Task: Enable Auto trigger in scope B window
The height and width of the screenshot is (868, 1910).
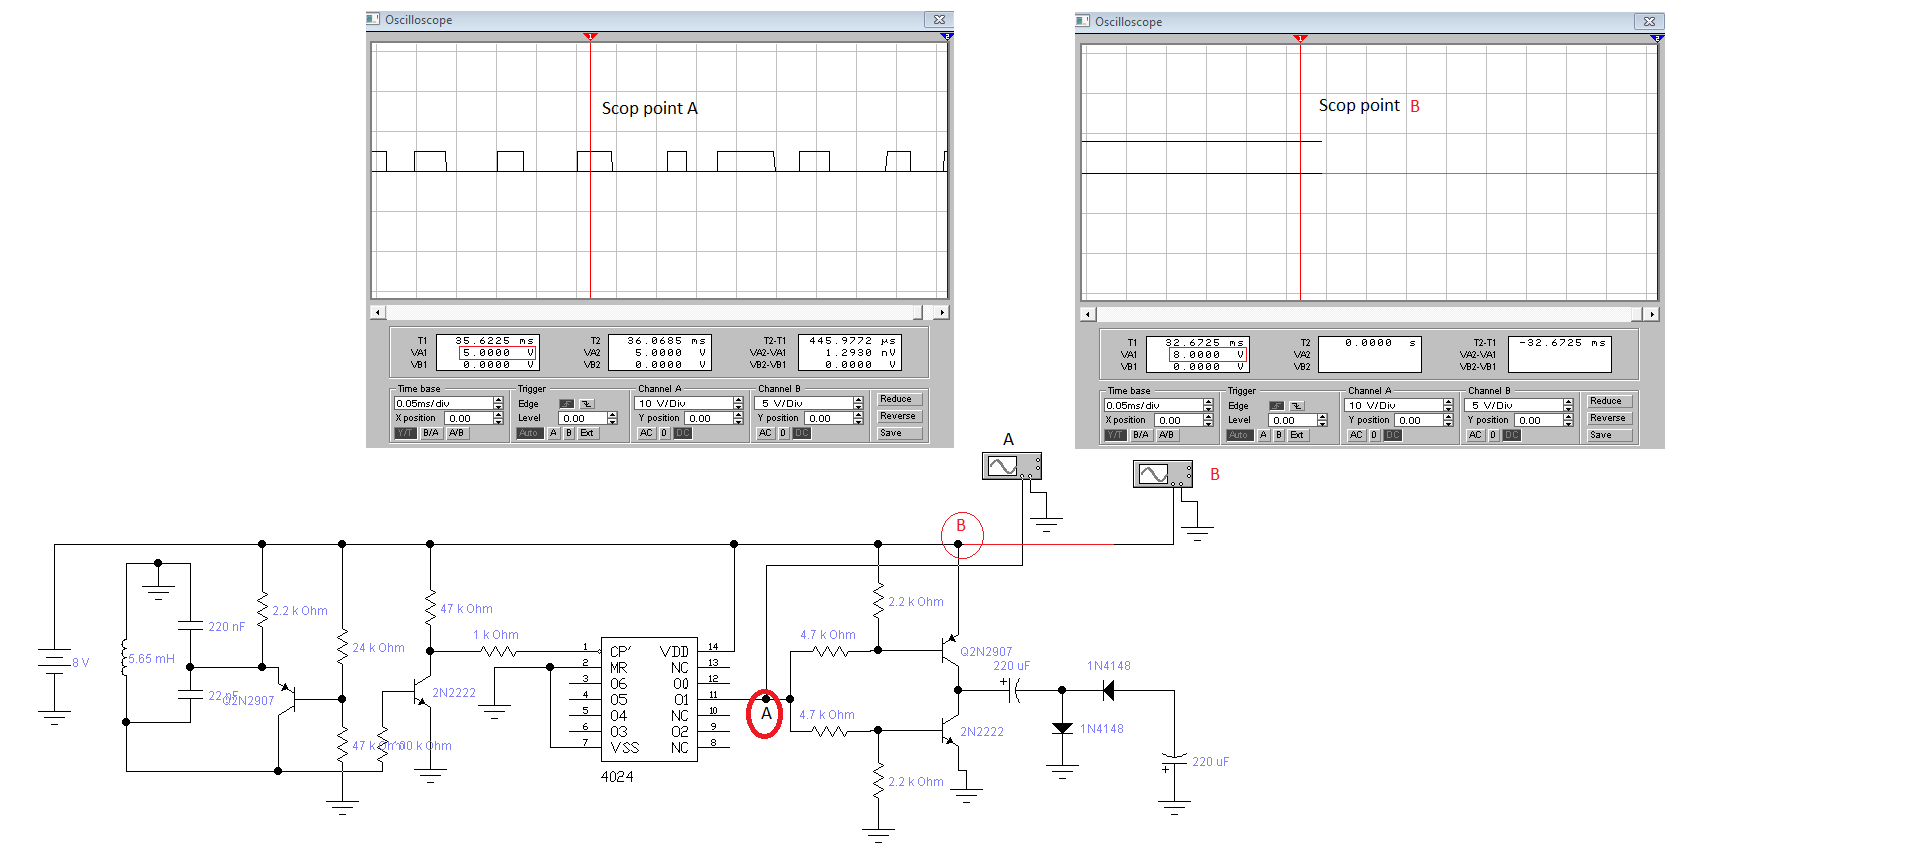Action: coord(1240,435)
